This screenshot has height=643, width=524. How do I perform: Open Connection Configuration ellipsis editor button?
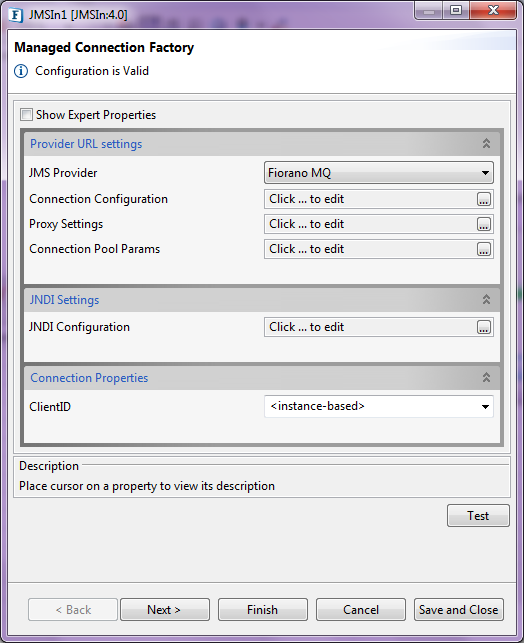484,199
